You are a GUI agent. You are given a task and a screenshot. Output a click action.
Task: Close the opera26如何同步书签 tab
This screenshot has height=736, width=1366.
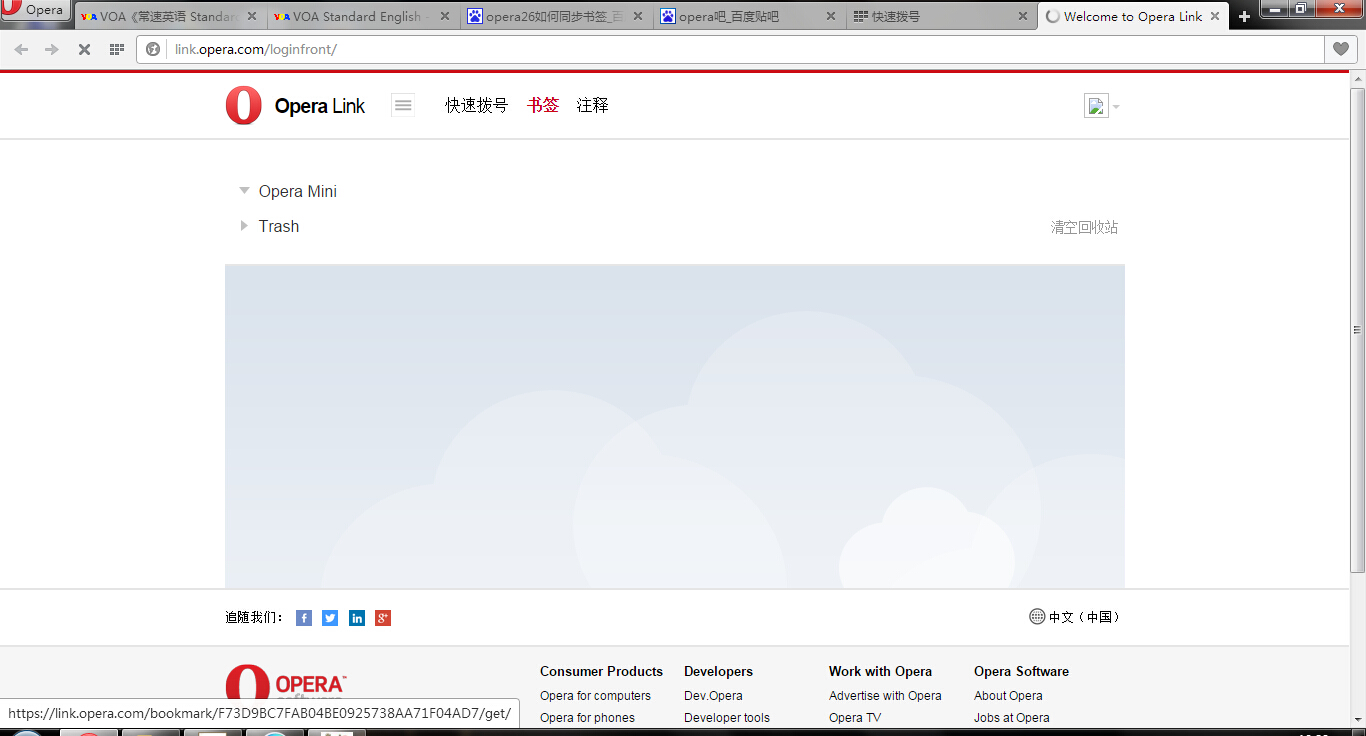pos(636,16)
